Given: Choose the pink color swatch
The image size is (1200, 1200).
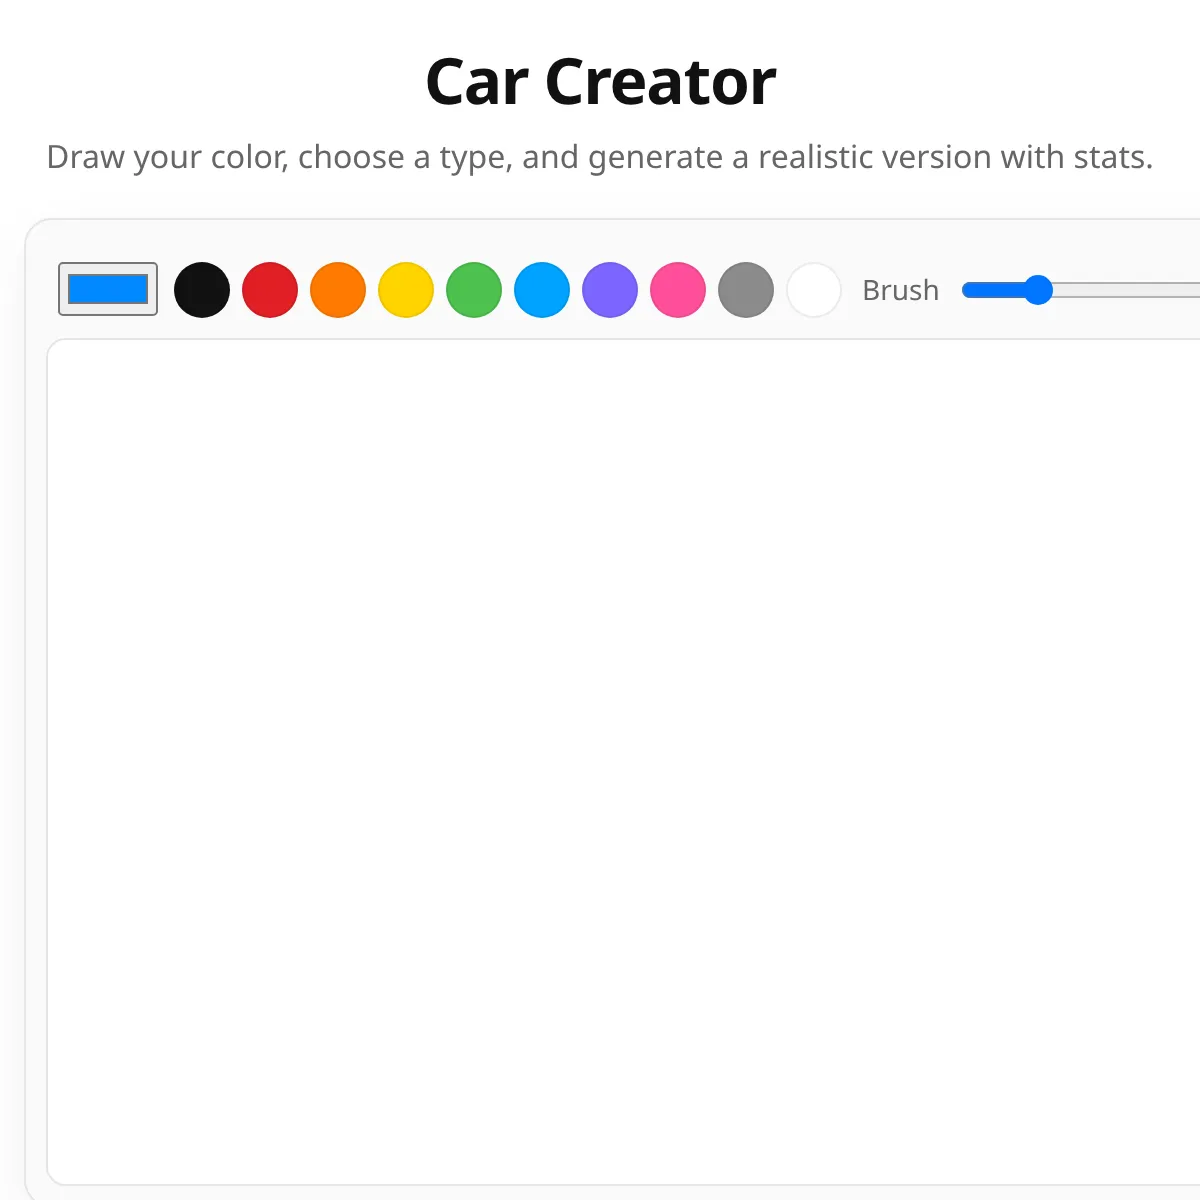Looking at the screenshot, I should click(678, 290).
